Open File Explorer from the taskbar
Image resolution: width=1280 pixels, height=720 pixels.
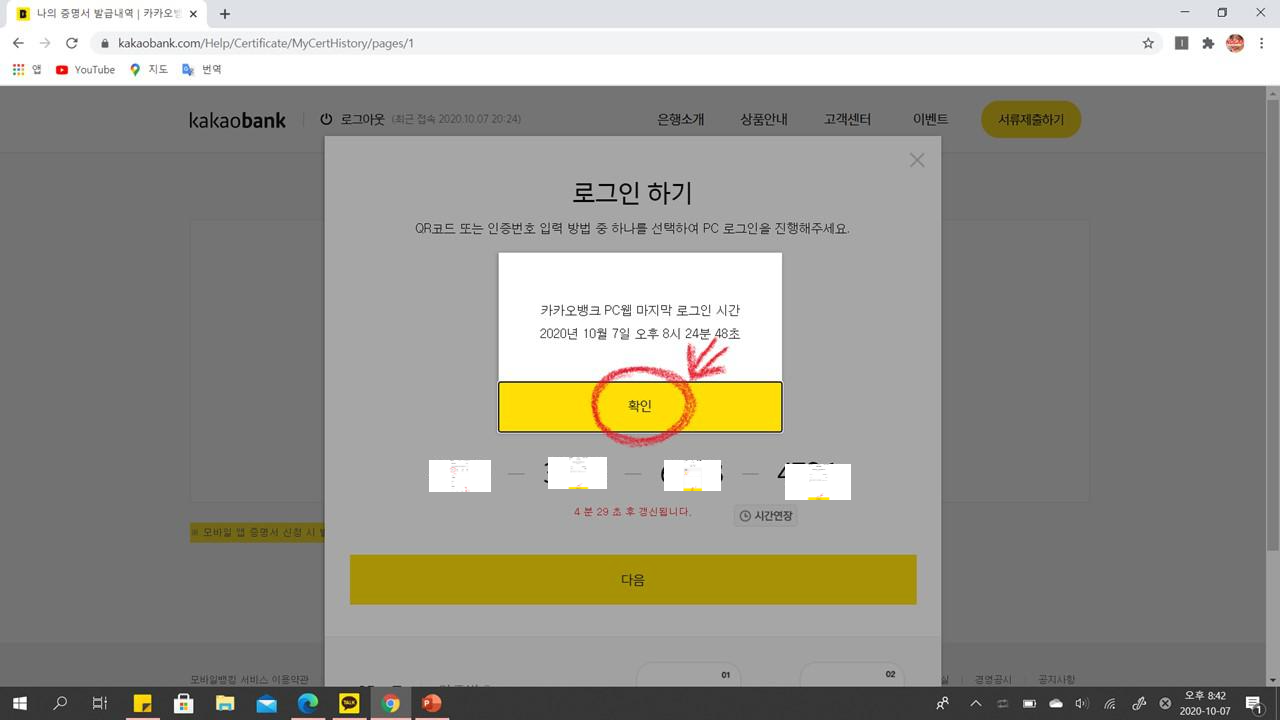(224, 703)
